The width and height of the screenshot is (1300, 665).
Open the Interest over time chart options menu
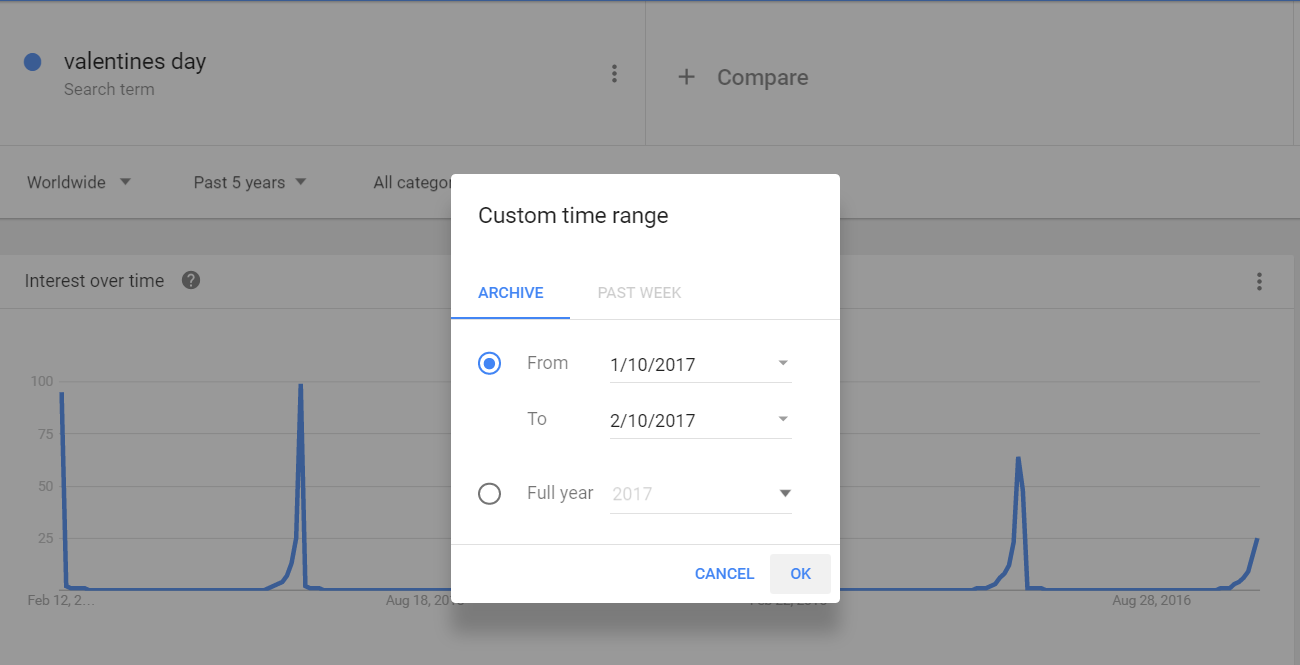(x=1259, y=282)
